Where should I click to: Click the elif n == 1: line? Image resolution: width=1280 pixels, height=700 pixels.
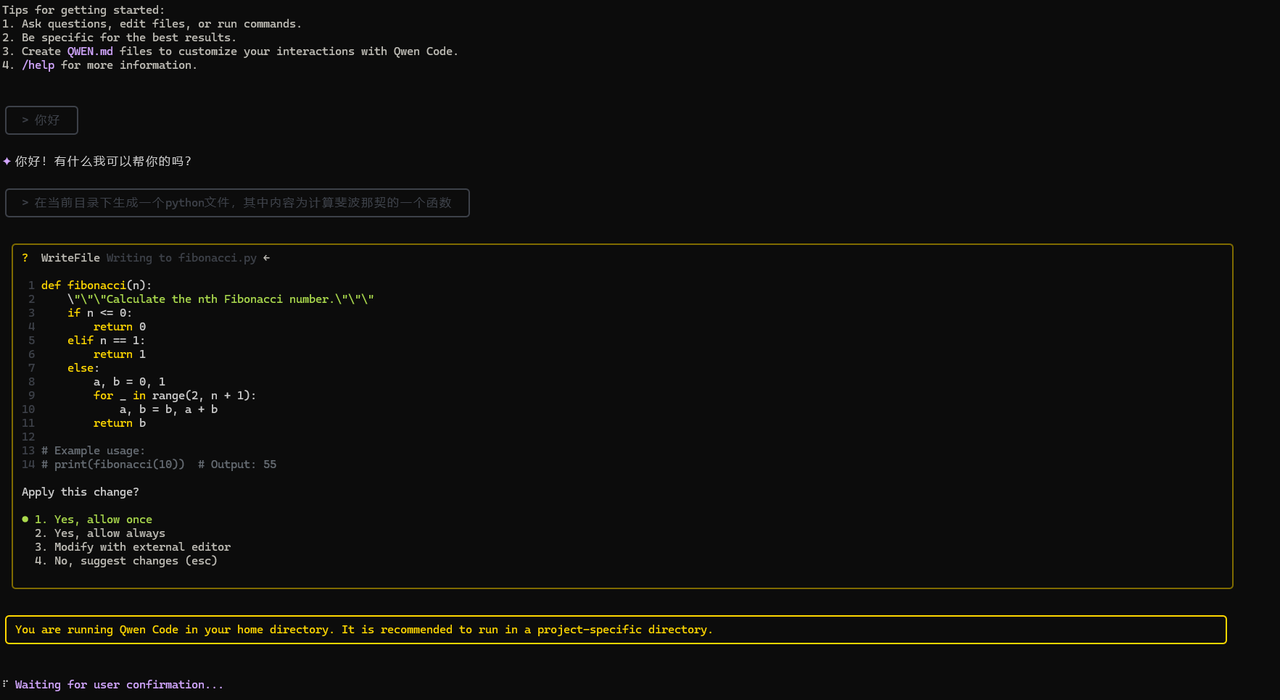(x=106, y=340)
